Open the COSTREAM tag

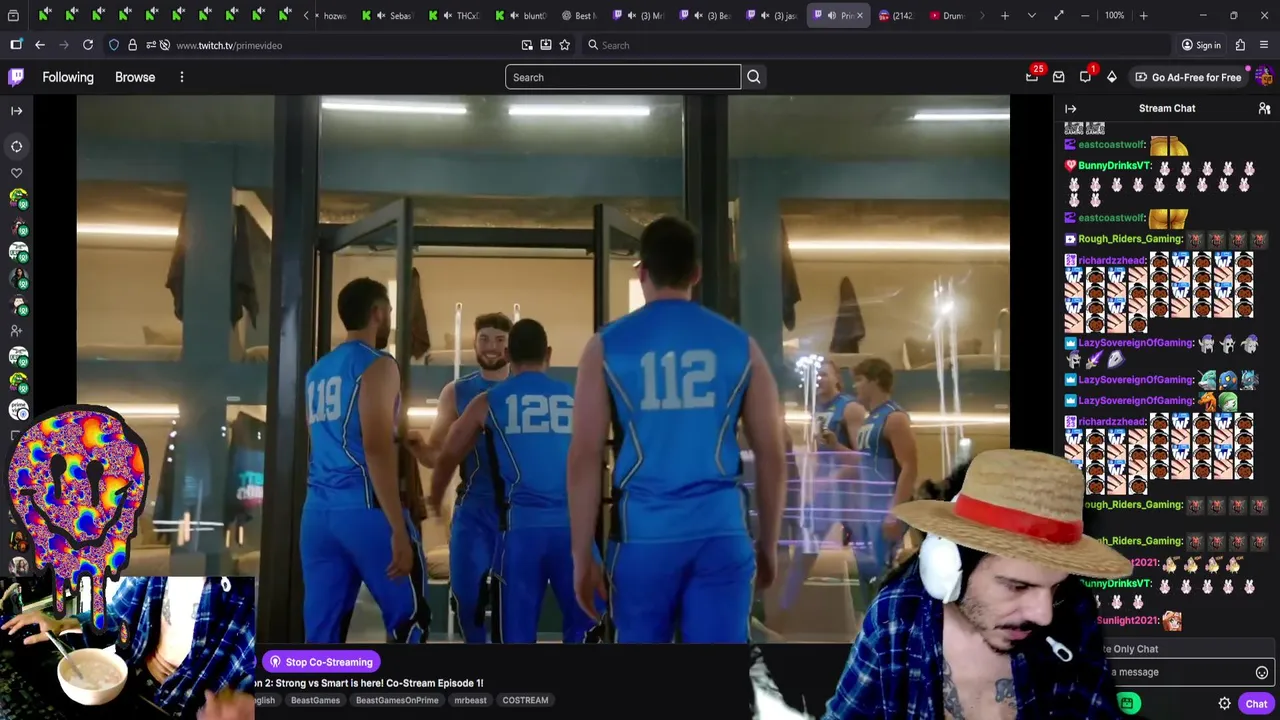[525, 700]
